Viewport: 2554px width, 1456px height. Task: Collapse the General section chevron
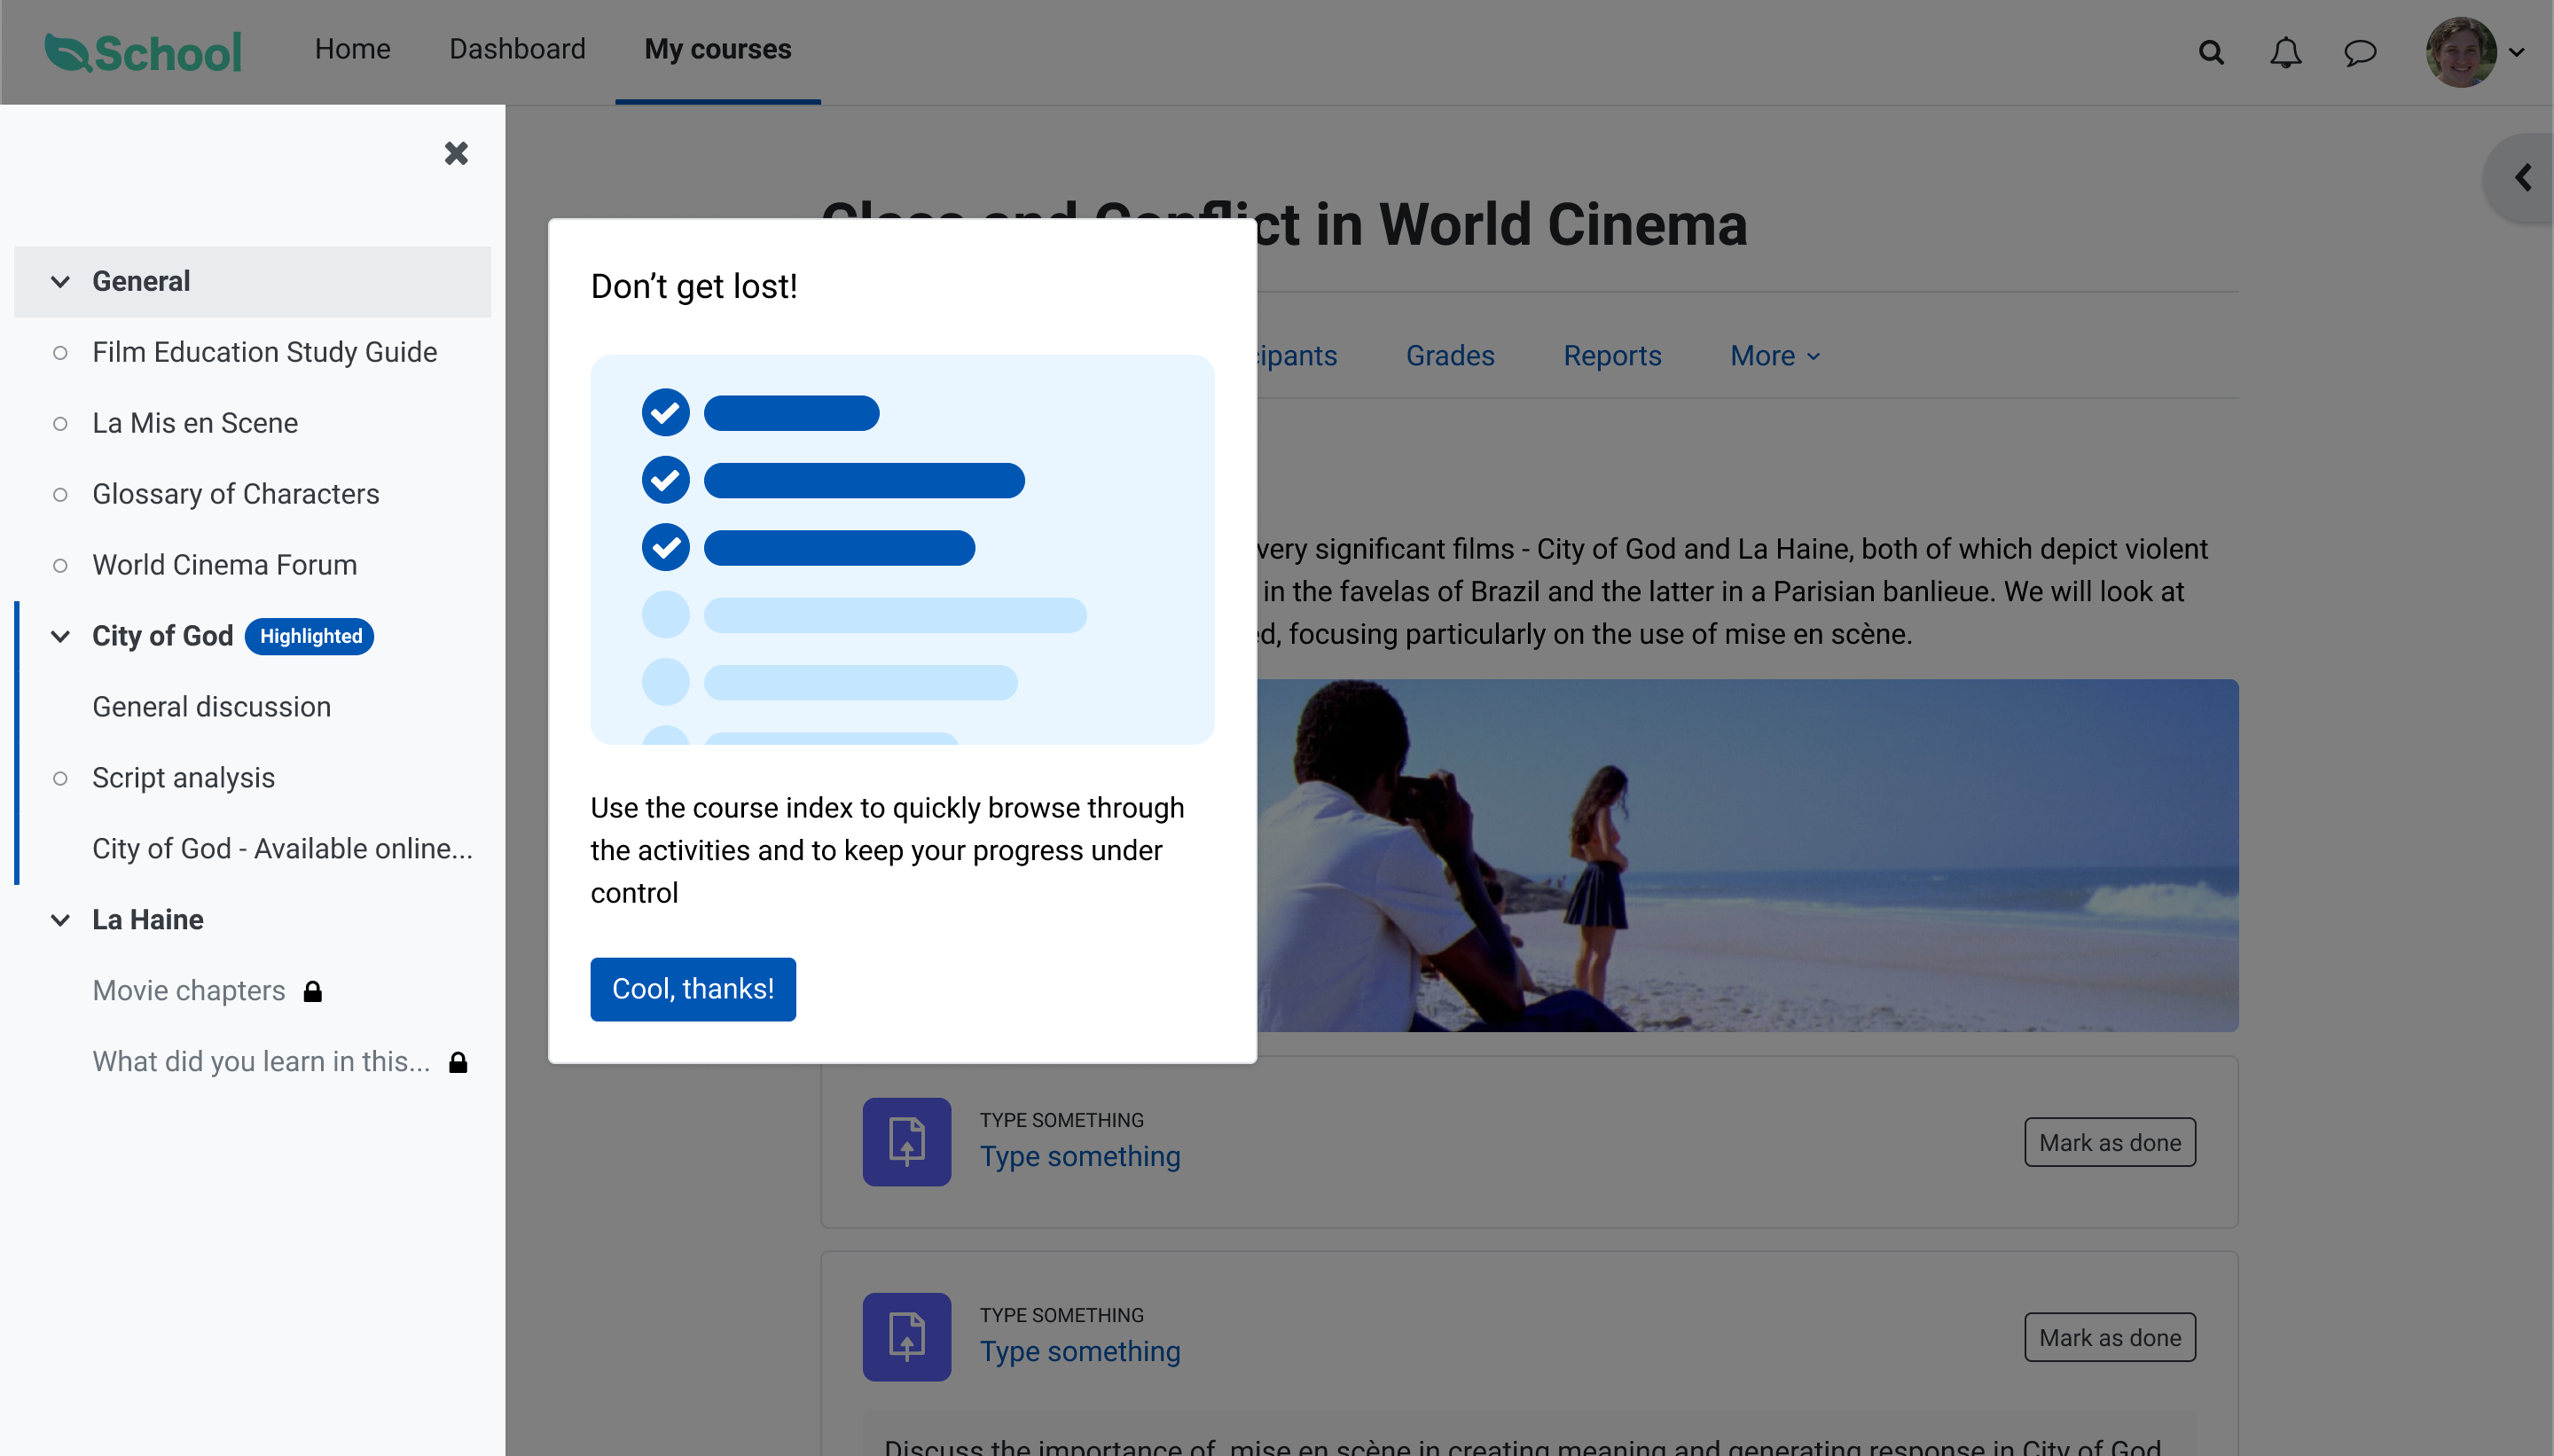coord(60,282)
